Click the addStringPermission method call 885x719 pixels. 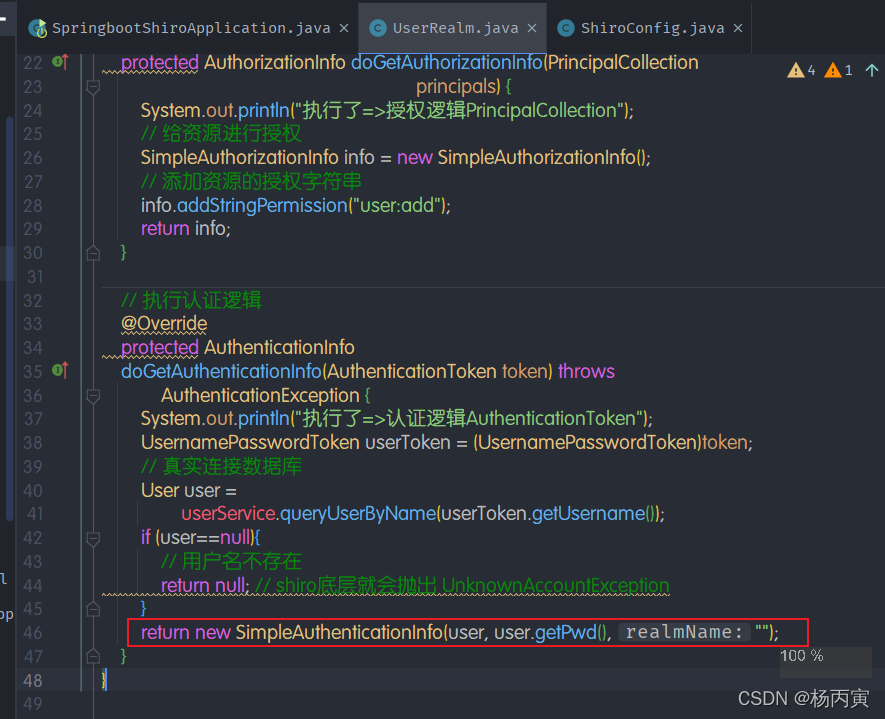click(x=262, y=205)
